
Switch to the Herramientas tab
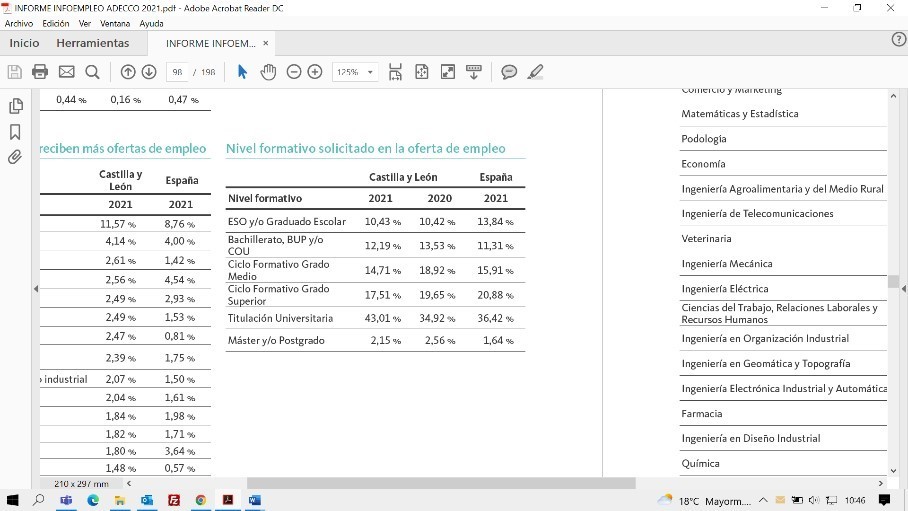[x=93, y=43]
